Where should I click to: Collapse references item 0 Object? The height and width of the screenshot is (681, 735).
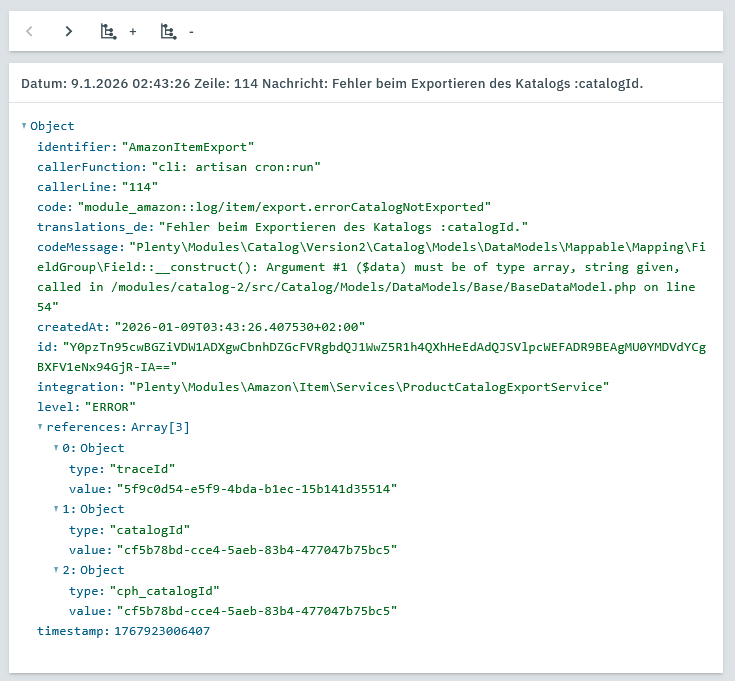pos(56,448)
